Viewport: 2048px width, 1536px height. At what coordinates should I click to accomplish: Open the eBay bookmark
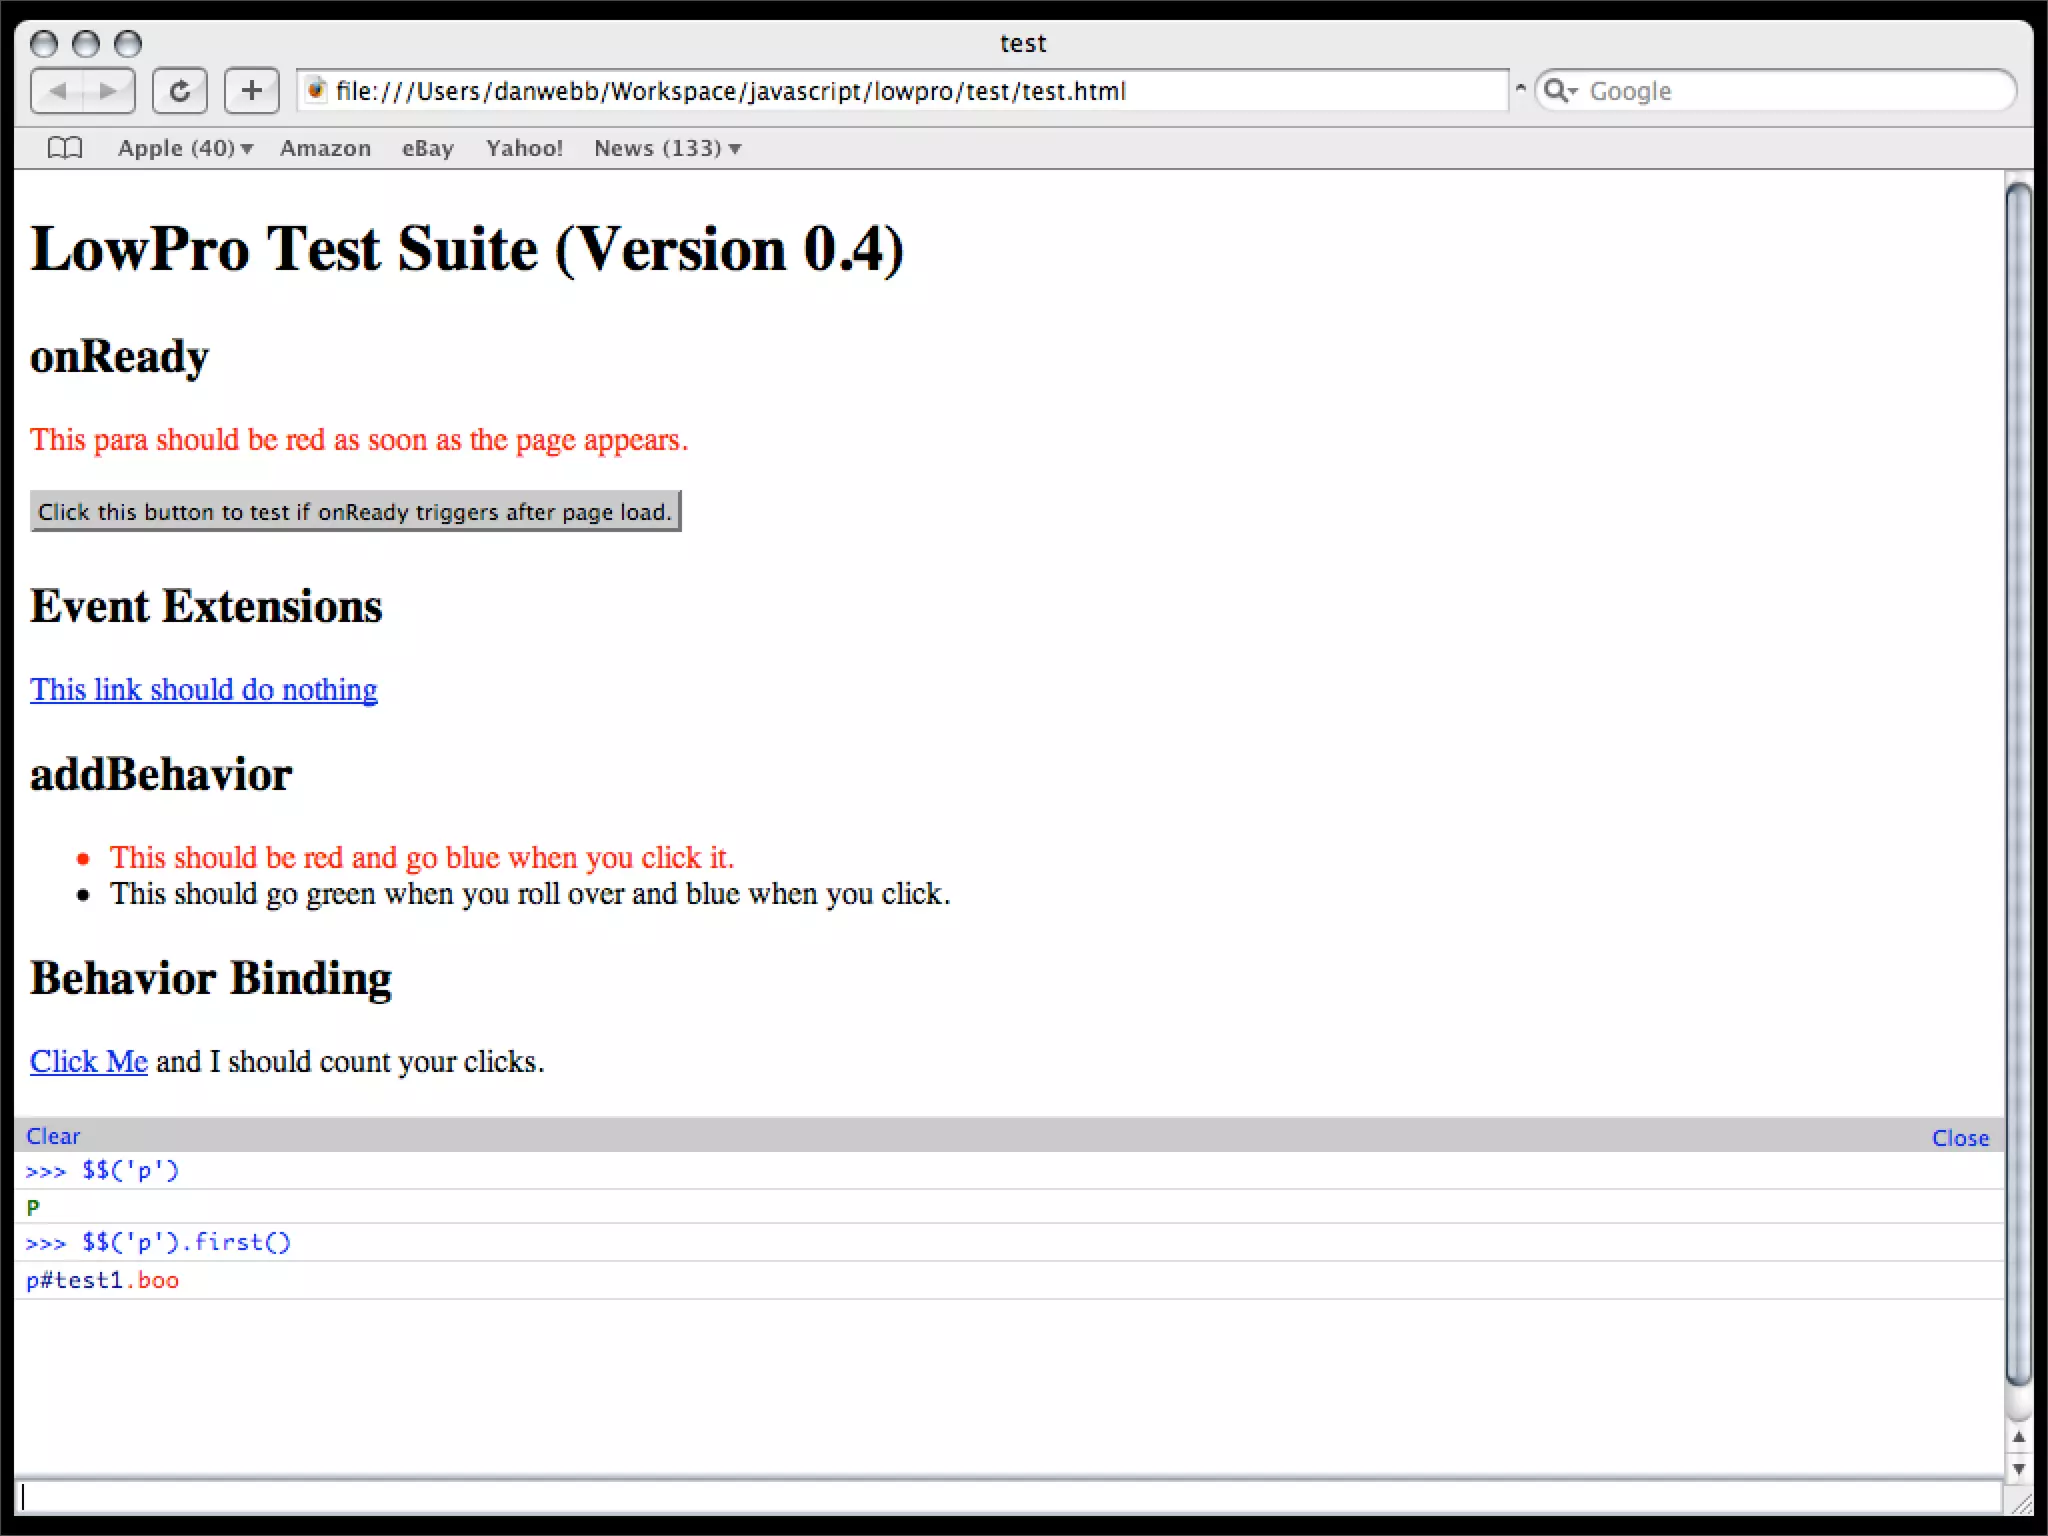coord(427,148)
